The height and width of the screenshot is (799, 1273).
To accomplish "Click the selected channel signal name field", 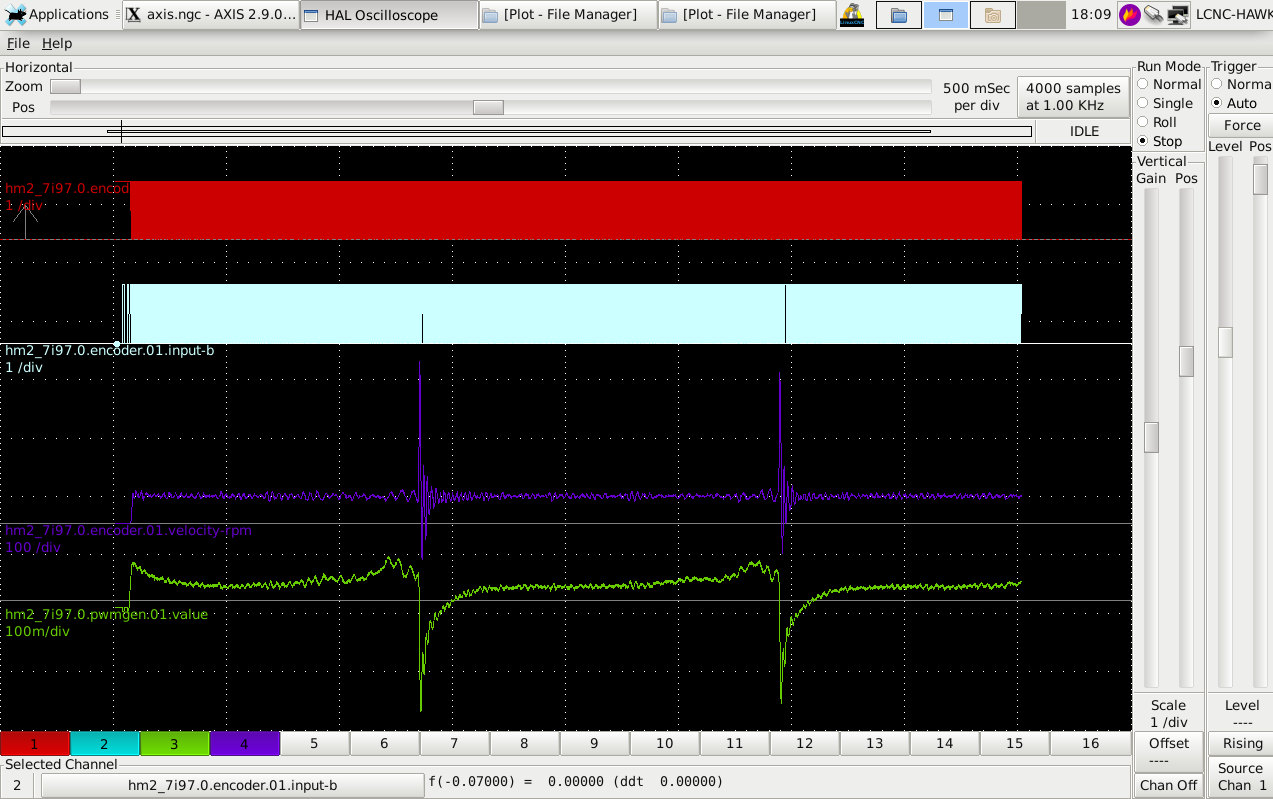I will click(x=232, y=785).
